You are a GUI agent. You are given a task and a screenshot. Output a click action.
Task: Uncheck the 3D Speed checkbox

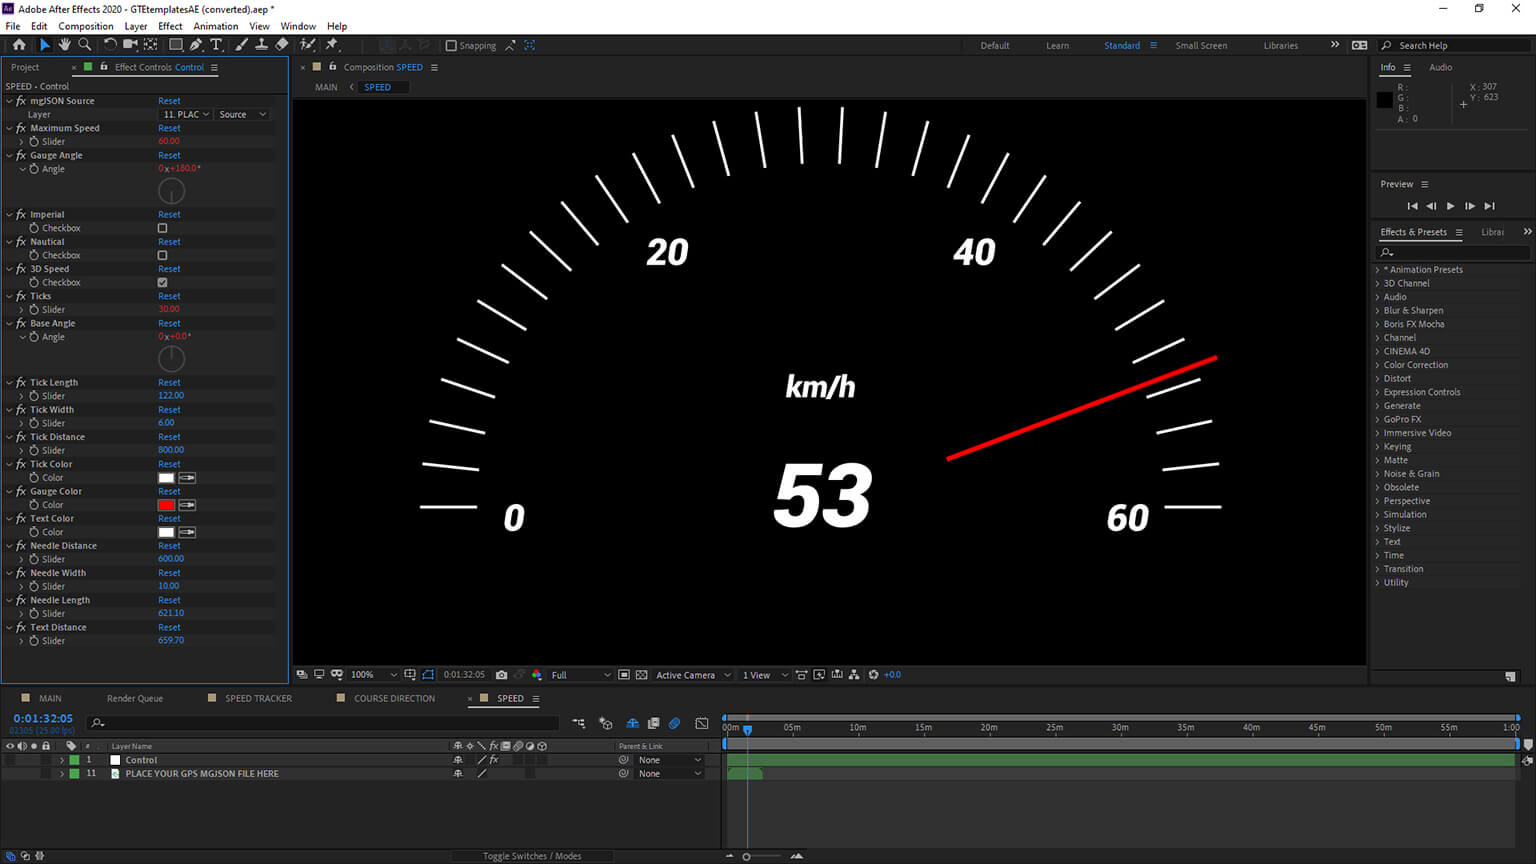pyautogui.click(x=162, y=282)
